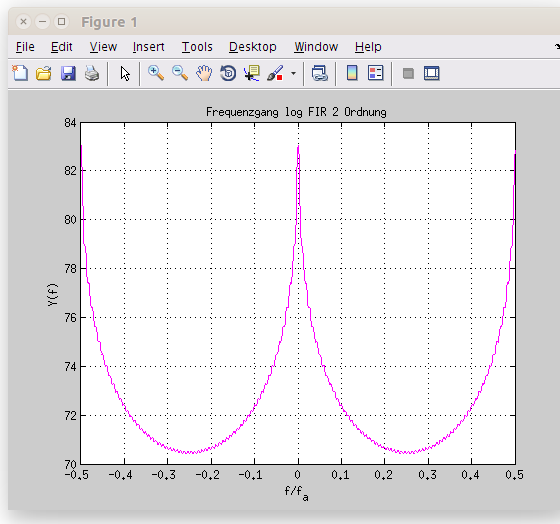Image resolution: width=560 pixels, height=524 pixels.
Task: Activate the Zoom Out magnifier
Action: pyautogui.click(x=180, y=73)
